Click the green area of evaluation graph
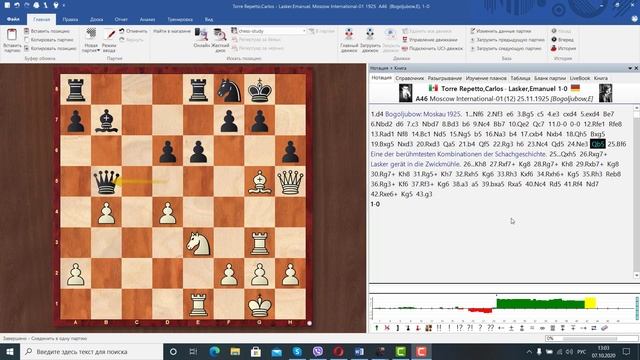Screen dimensions: 640x360 tap(540, 304)
